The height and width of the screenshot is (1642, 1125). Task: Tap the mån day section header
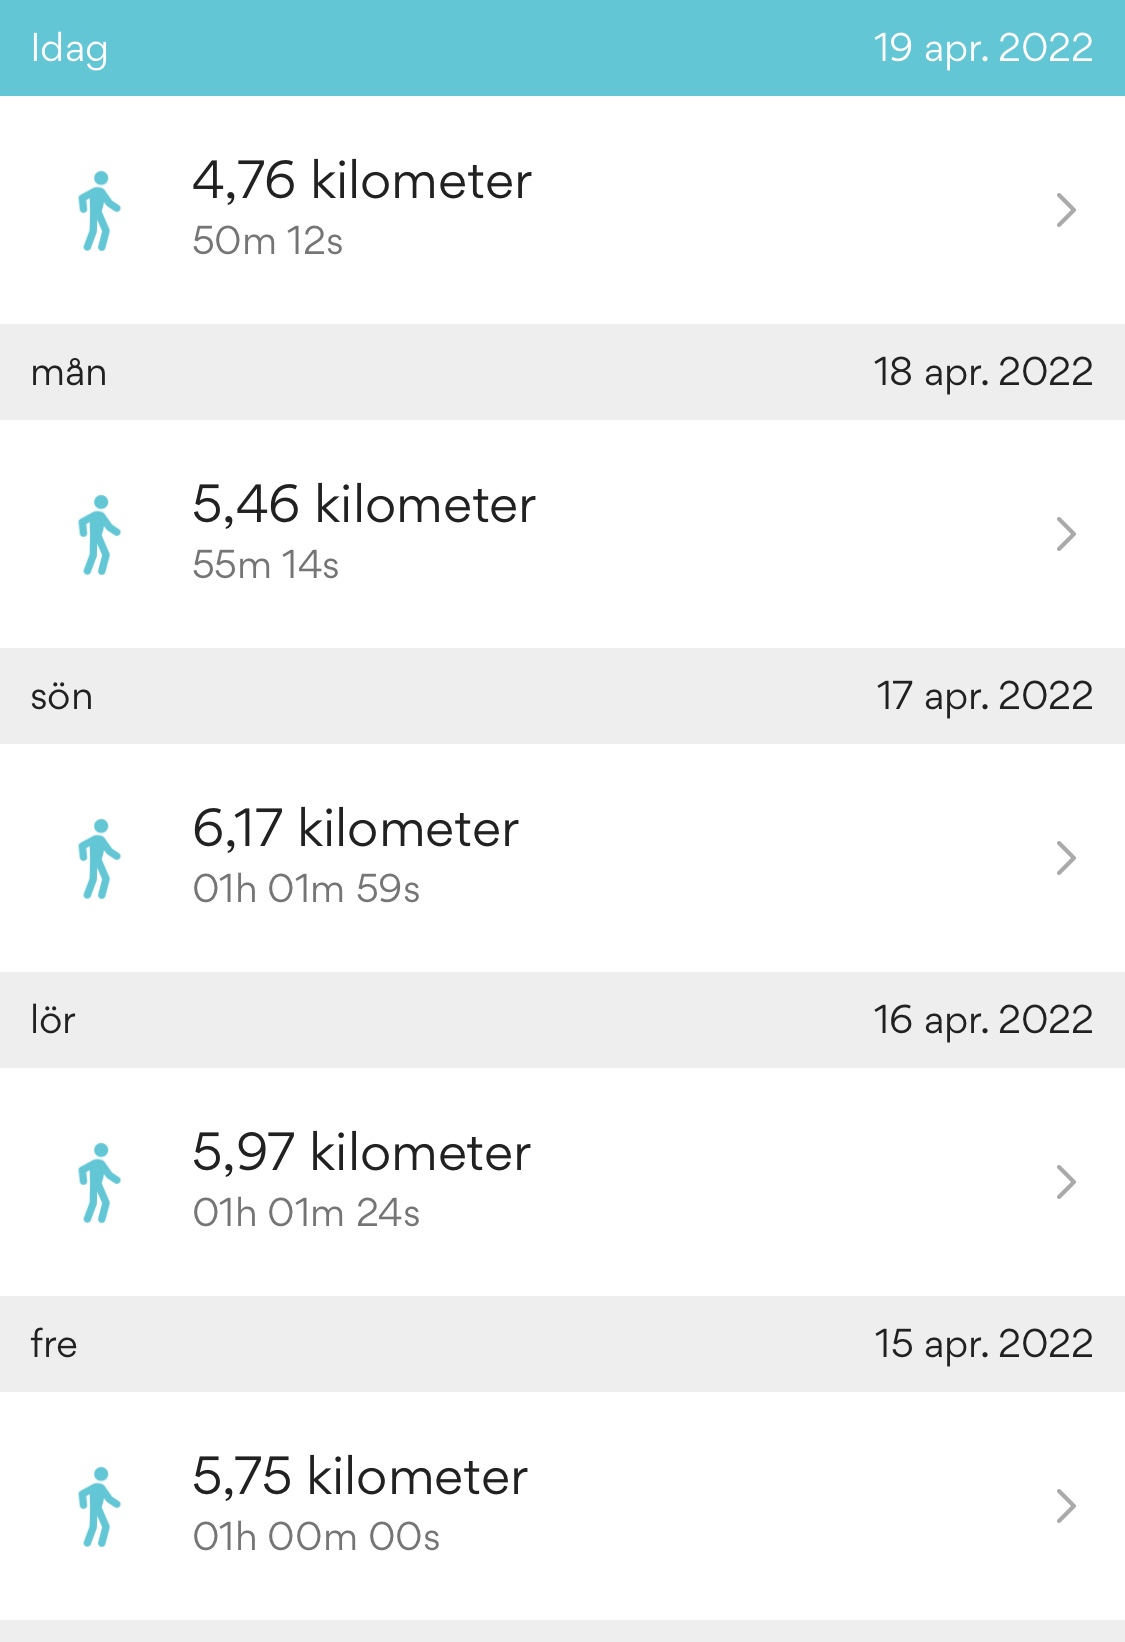pyautogui.click(x=69, y=372)
